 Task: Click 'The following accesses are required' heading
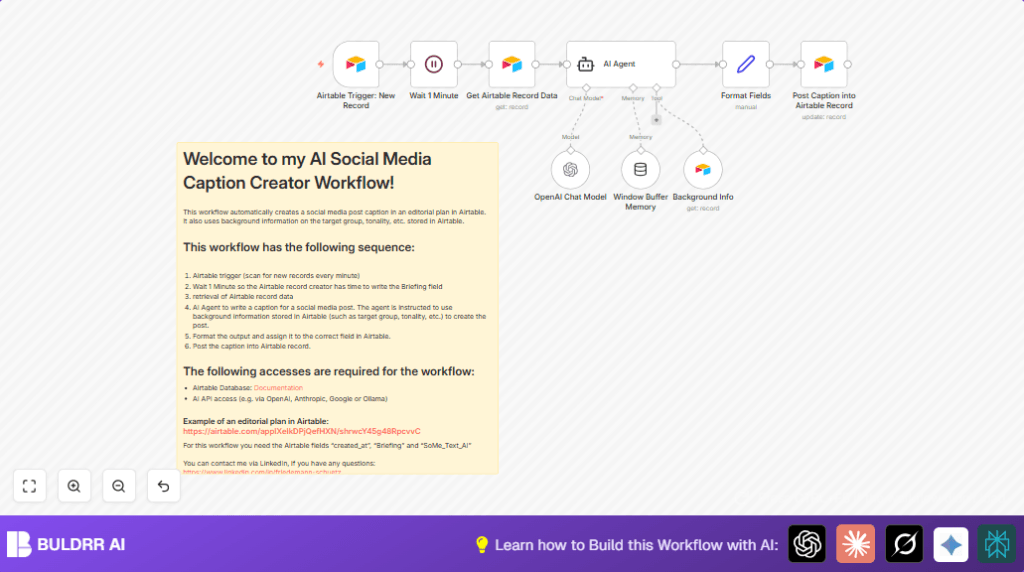tap(328, 372)
